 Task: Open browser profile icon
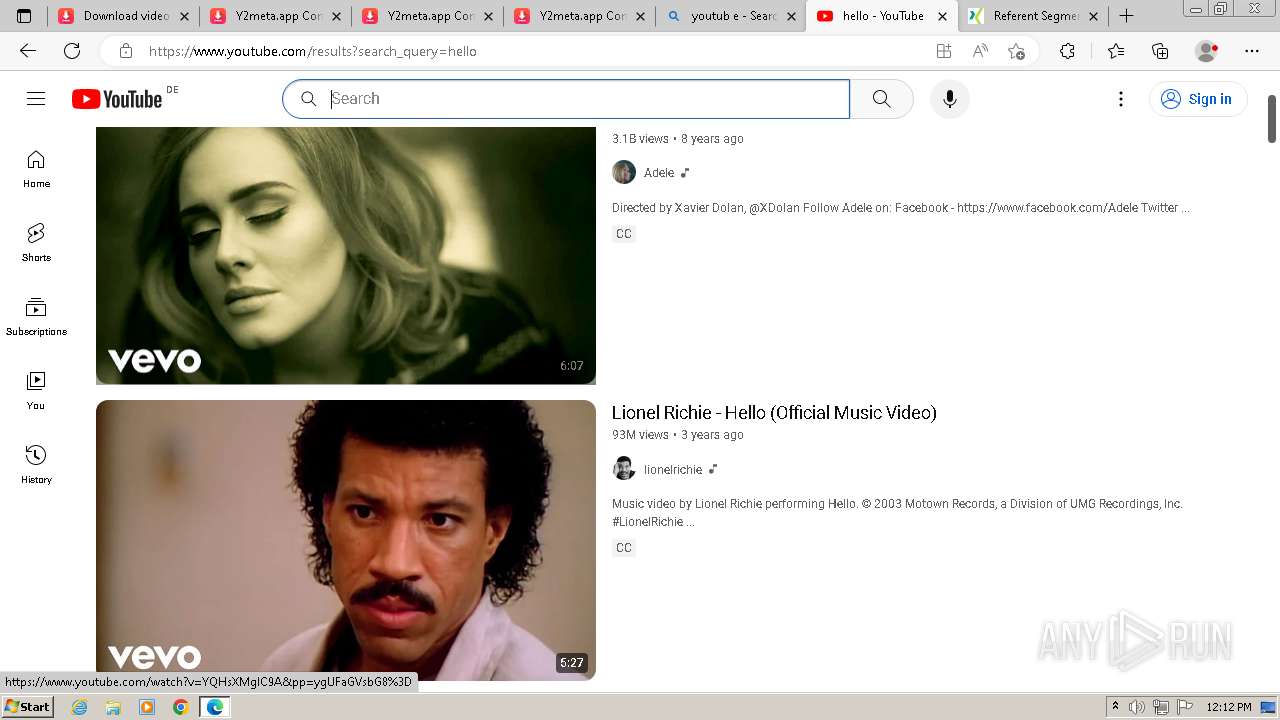[1207, 51]
